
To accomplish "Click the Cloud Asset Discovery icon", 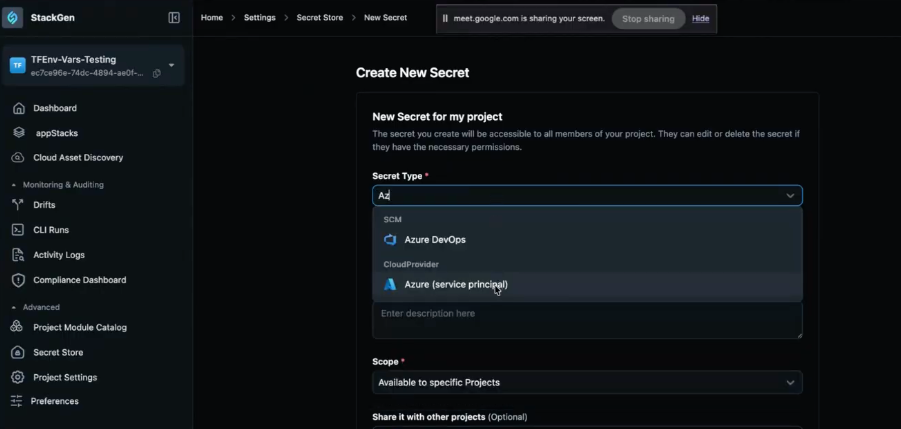I will (18, 157).
